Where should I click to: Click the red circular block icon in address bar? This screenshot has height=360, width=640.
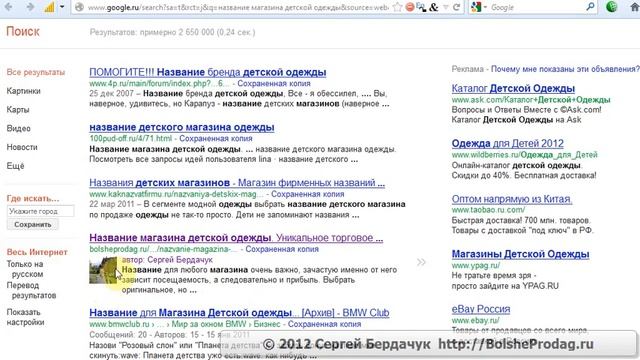(x=410, y=7)
